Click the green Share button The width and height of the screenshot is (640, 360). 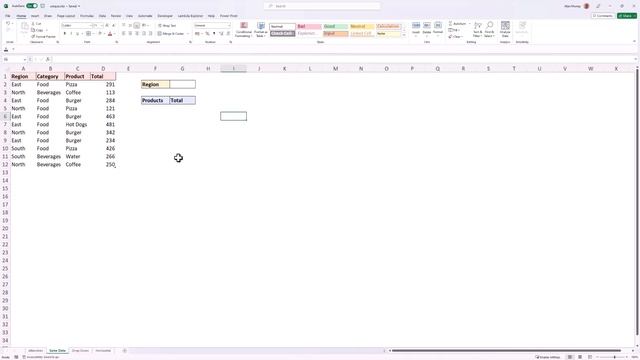[x=627, y=16]
